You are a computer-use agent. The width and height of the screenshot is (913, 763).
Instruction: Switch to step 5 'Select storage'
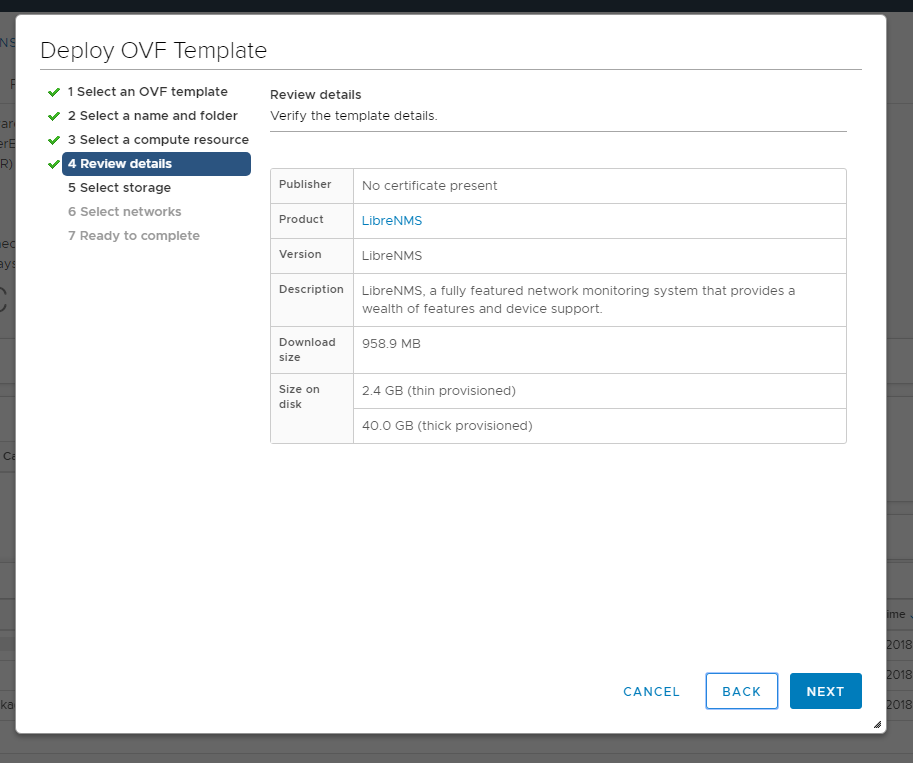[119, 188]
